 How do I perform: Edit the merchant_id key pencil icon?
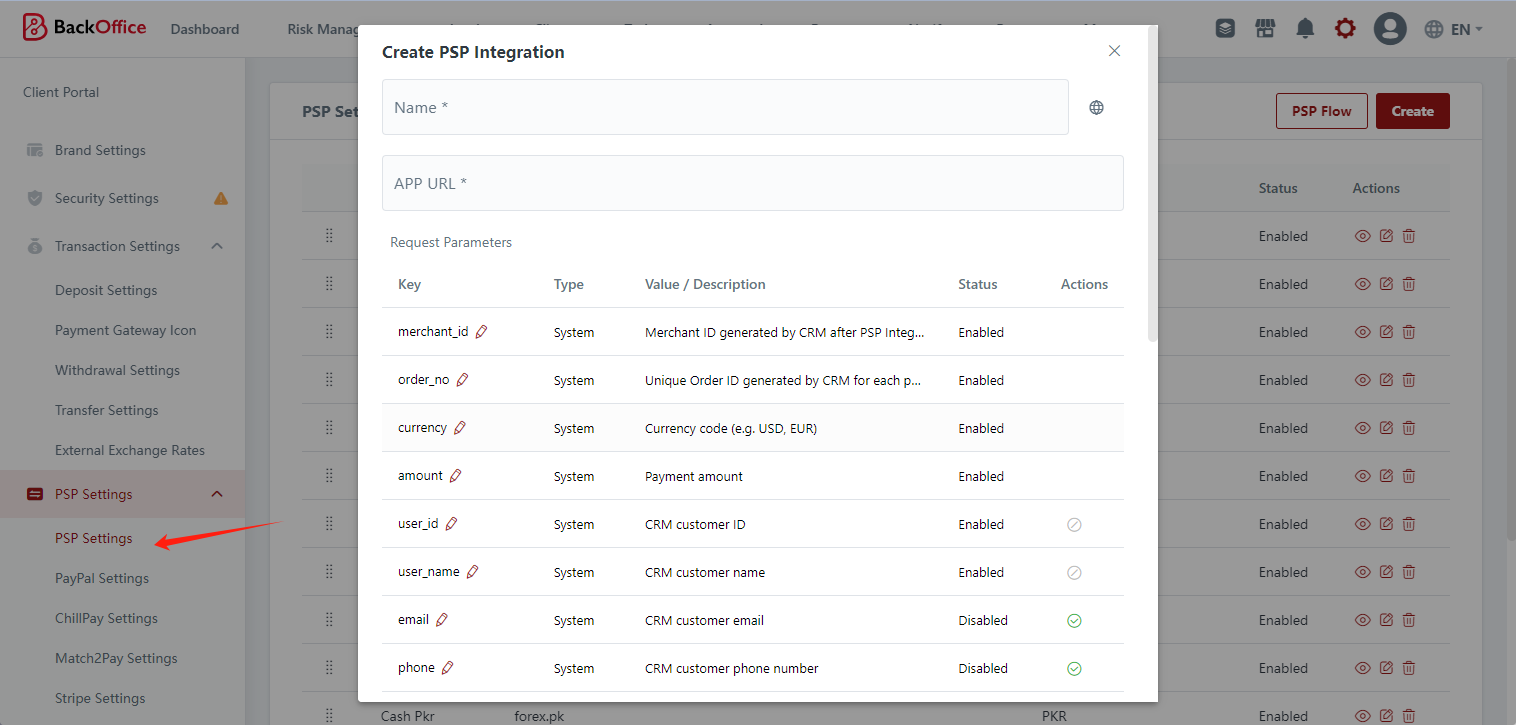click(x=481, y=332)
